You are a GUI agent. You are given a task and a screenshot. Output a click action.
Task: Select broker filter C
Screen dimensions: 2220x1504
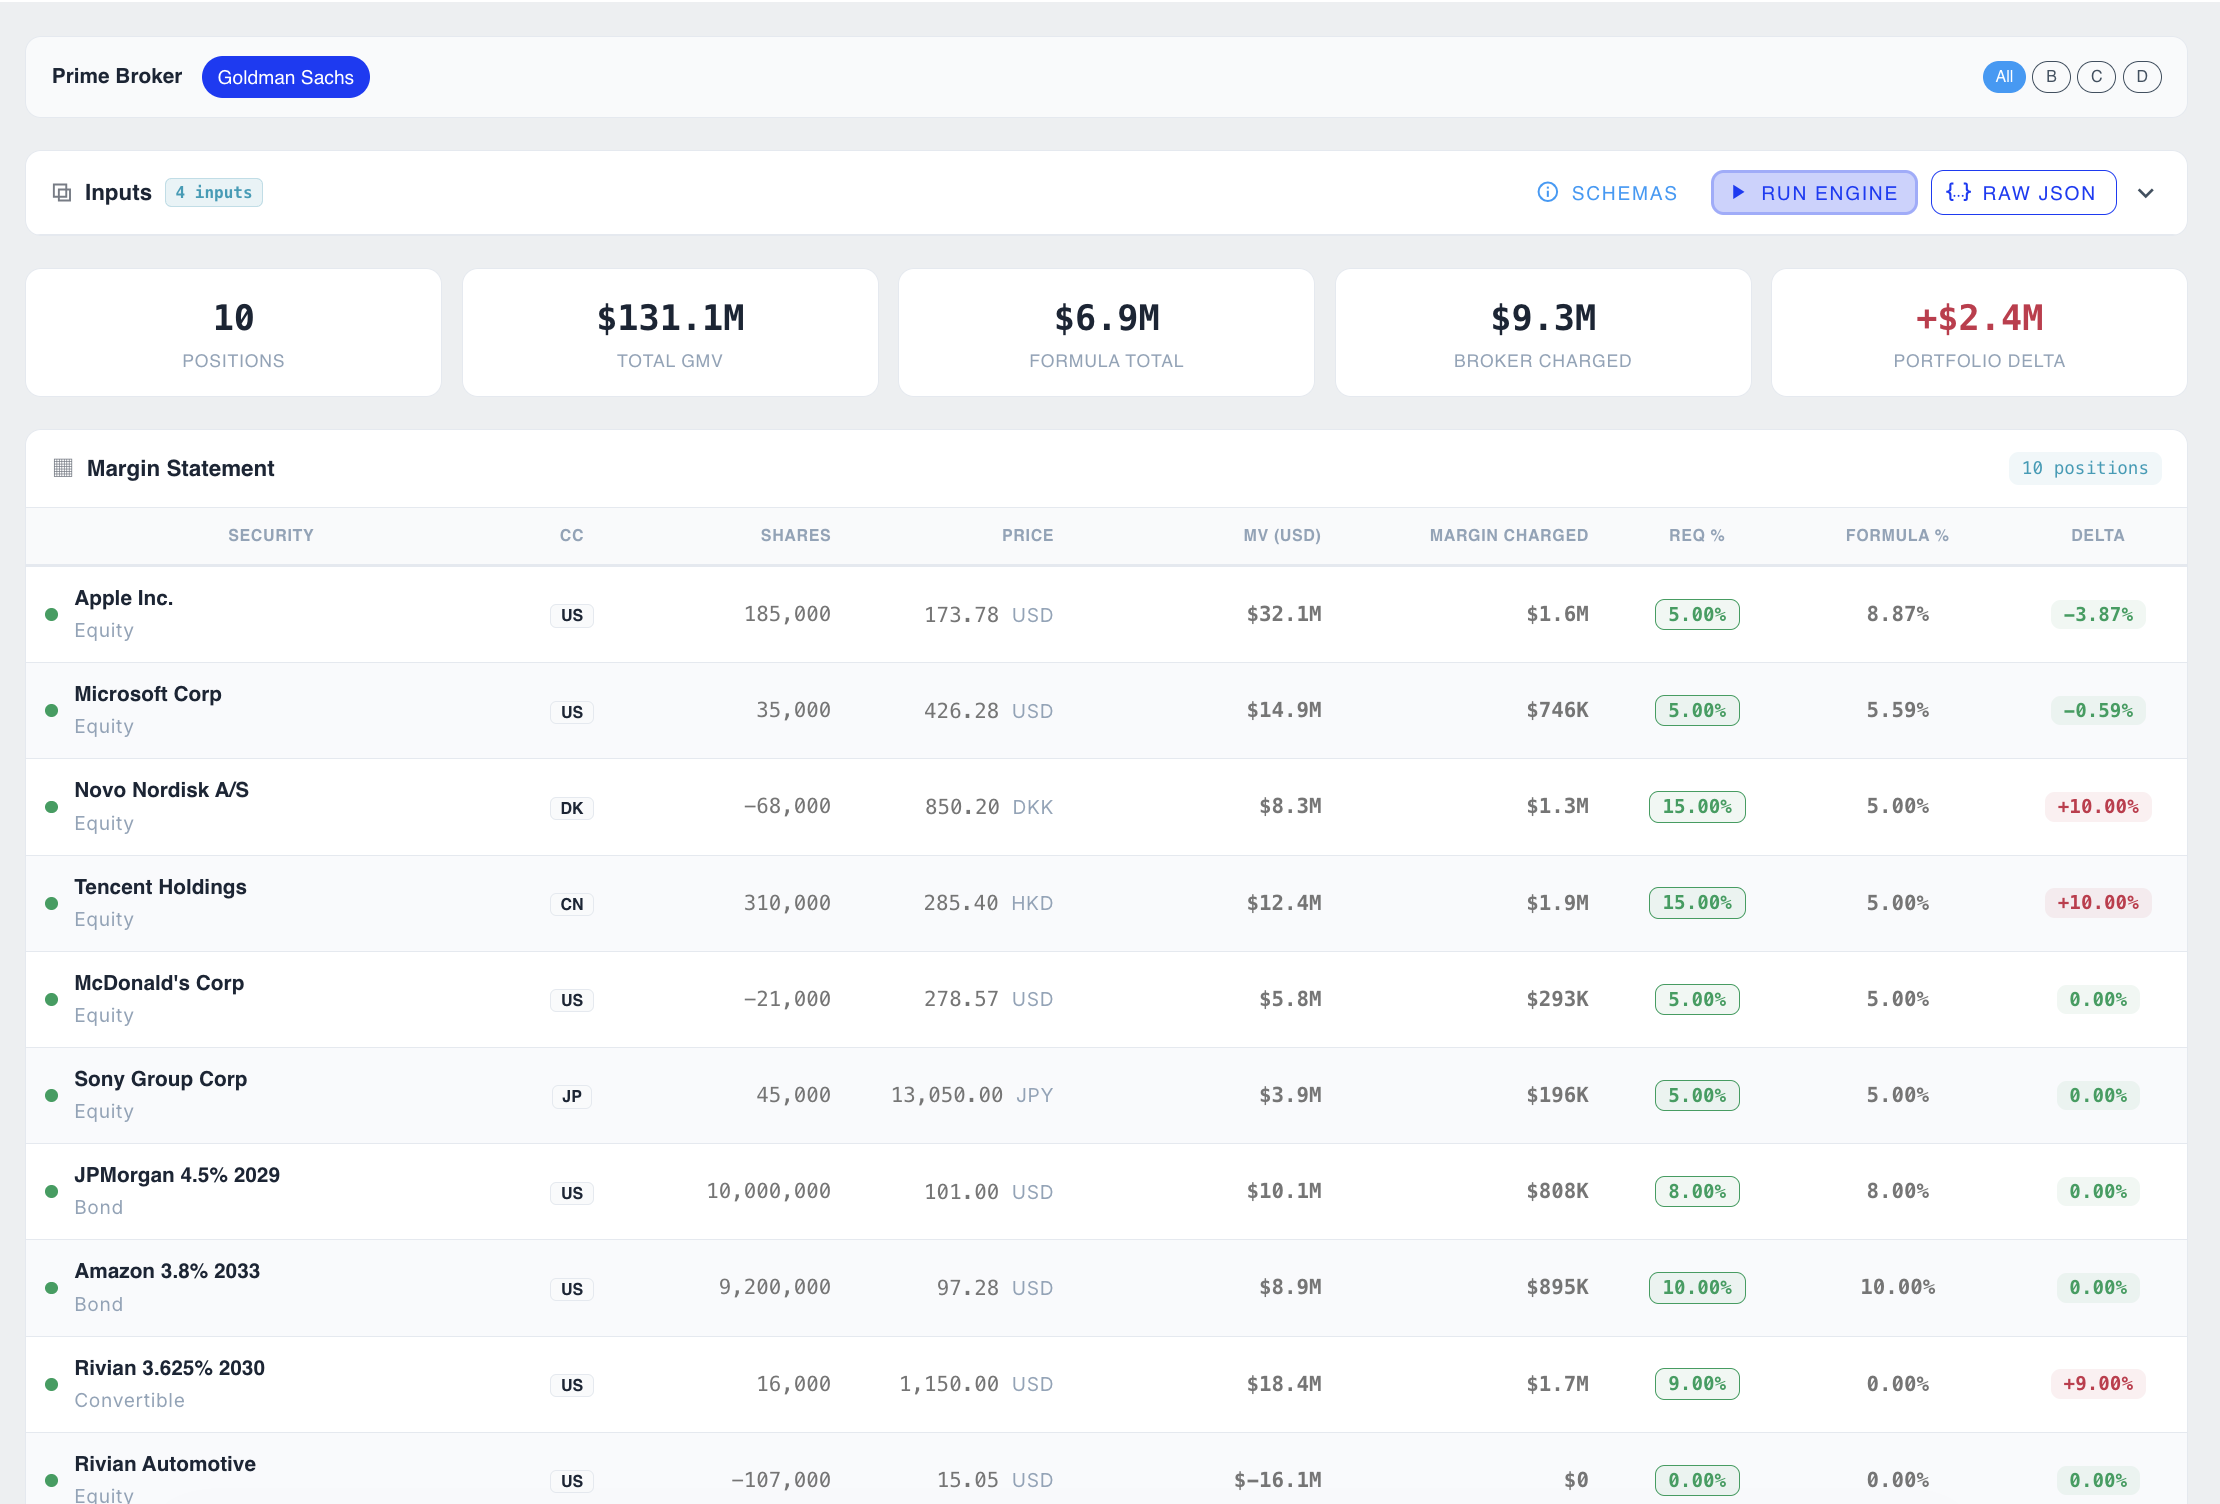click(2096, 76)
